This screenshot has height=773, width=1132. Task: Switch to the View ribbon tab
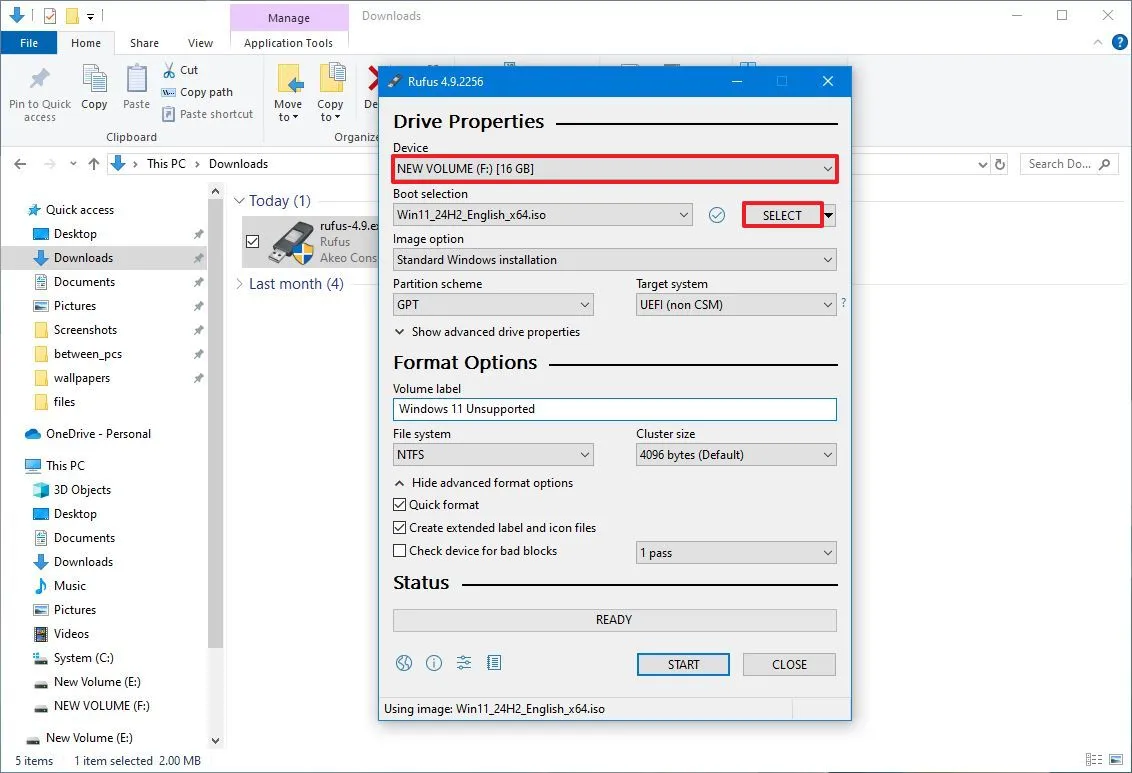pos(200,43)
